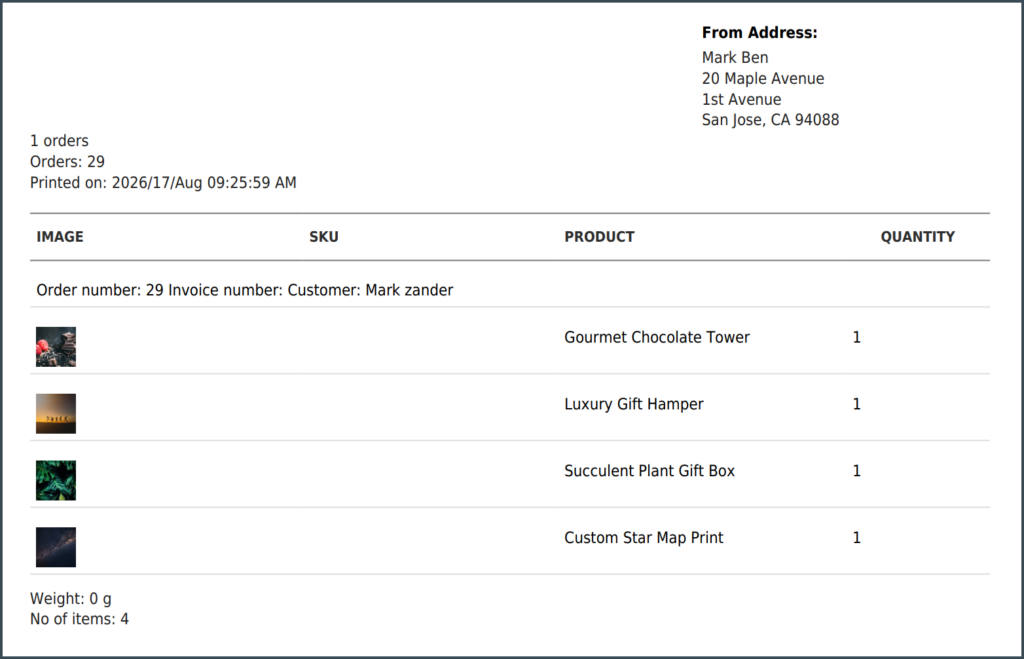The height and width of the screenshot is (659, 1024).
Task: Click the Custom Star Map Print thumbnail
Action: pos(56,547)
